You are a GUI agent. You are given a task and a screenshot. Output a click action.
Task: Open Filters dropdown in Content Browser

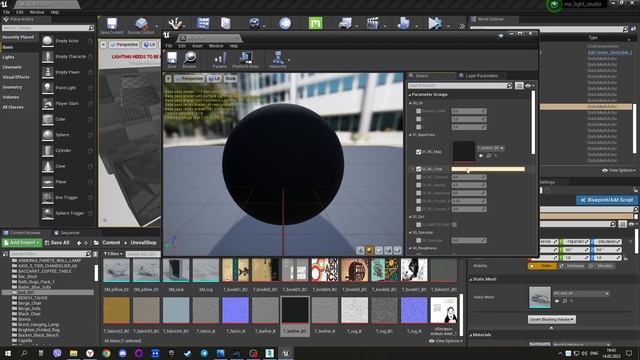[x=113, y=254]
